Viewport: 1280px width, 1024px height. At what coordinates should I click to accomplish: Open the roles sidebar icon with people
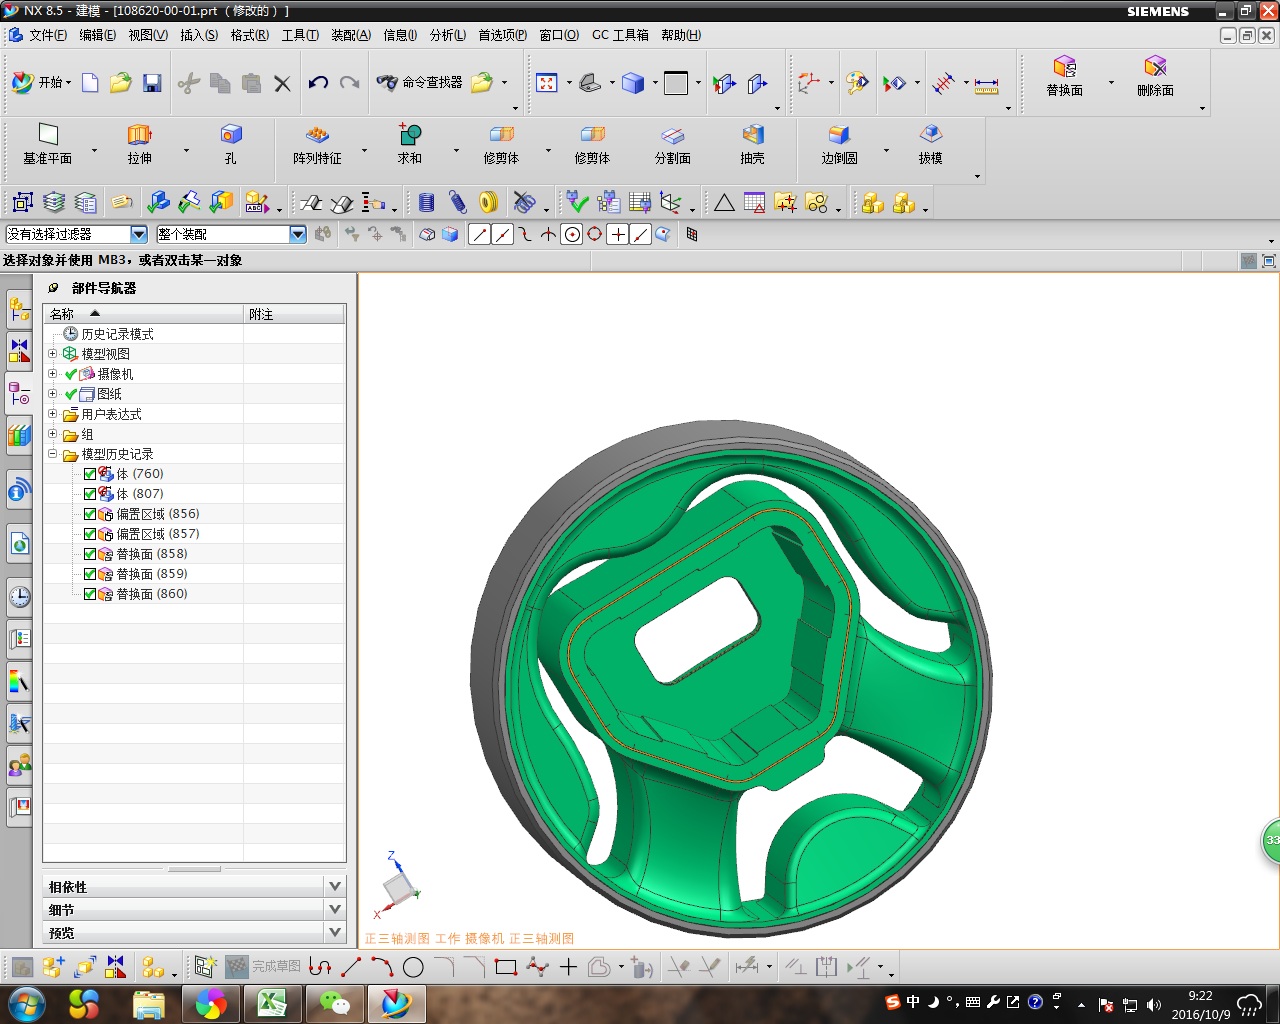tap(19, 766)
